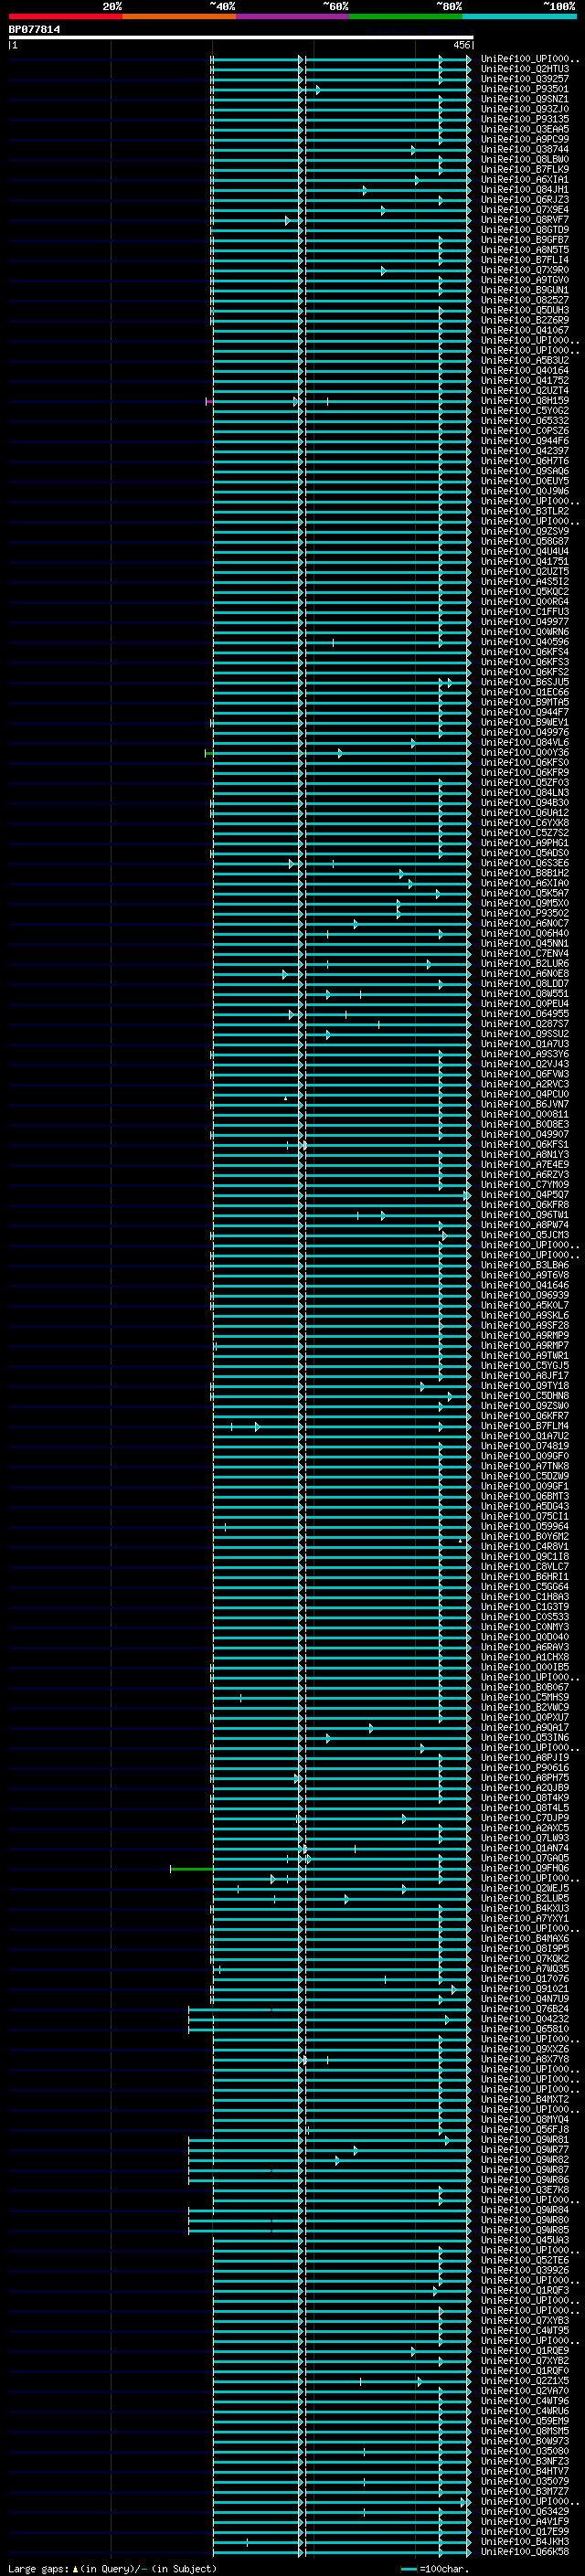View subject UniRef100_P93502
585x2576 pixels.
click(x=525, y=913)
